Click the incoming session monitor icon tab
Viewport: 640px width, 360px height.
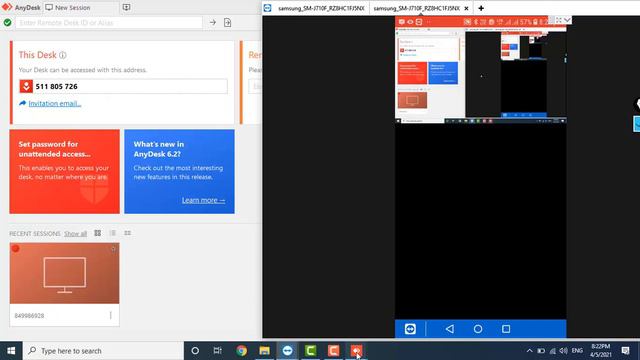[x=126, y=7]
